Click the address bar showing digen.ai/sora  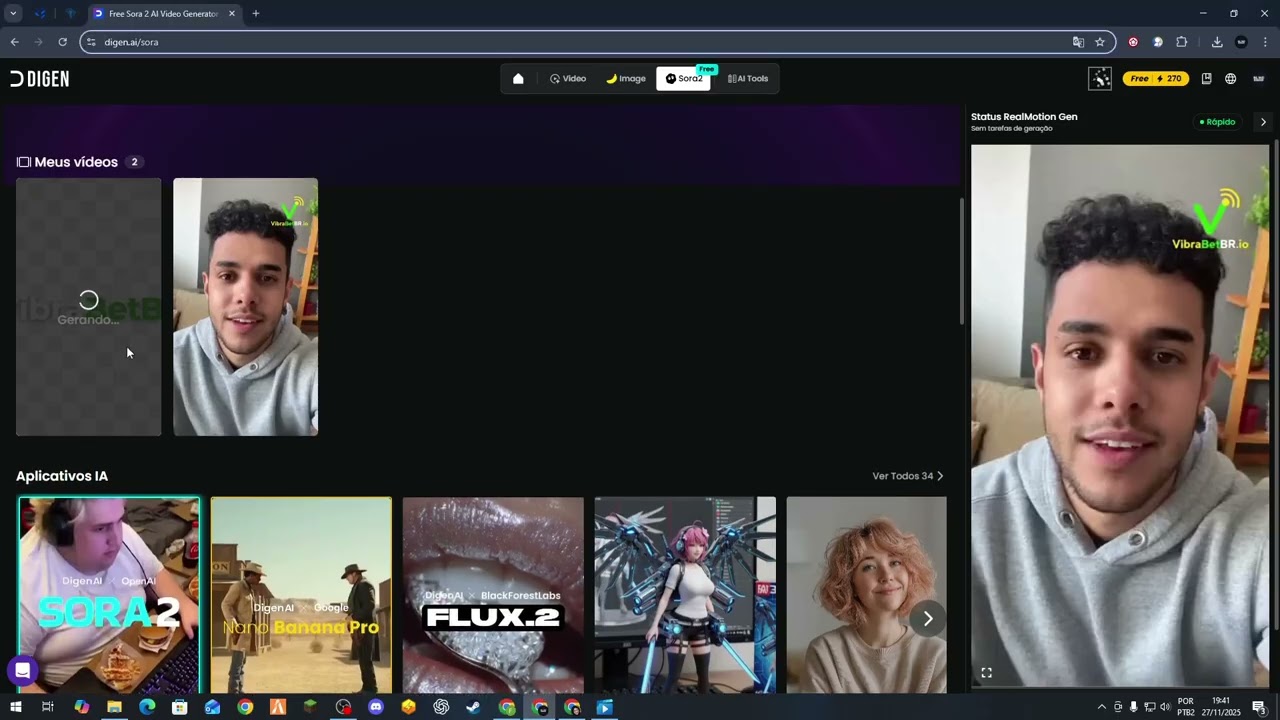pyautogui.click(x=596, y=42)
